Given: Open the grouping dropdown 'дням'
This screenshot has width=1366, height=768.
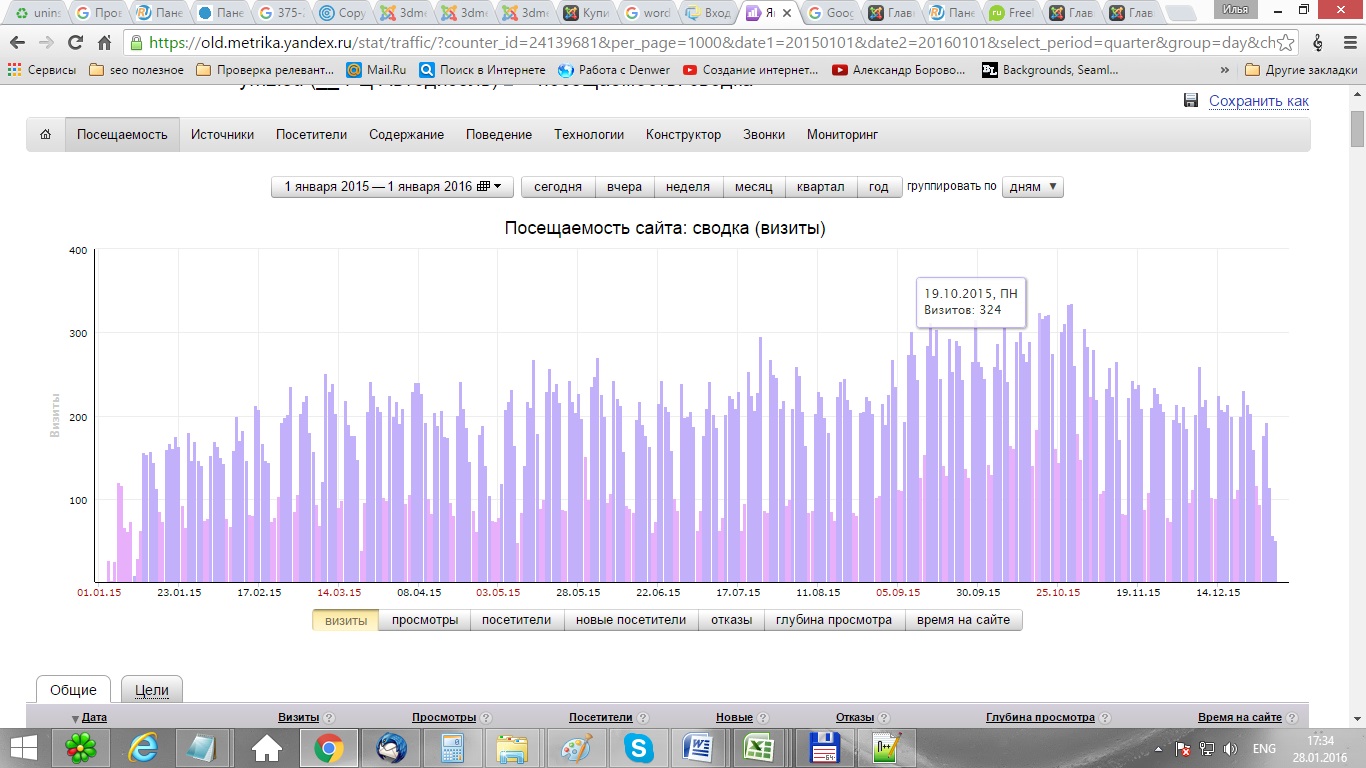Looking at the screenshot, I should [x=1032, y=187].
